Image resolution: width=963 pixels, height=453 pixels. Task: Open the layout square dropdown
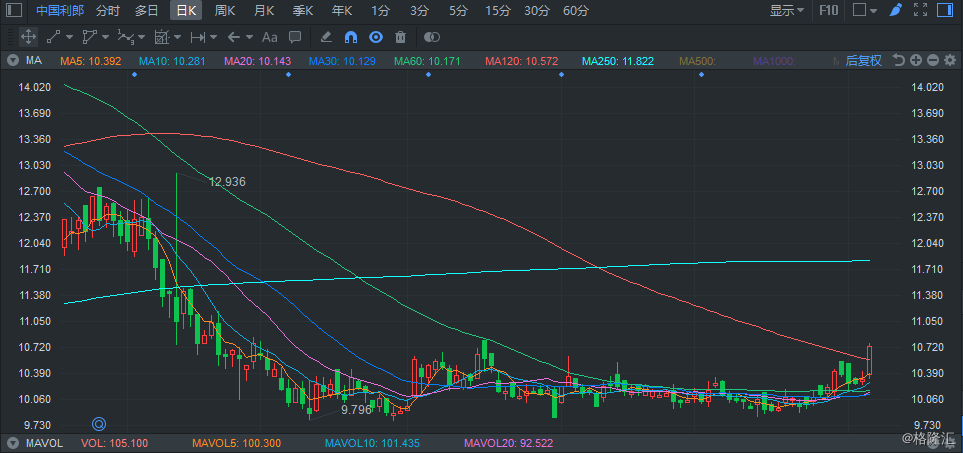866,10
